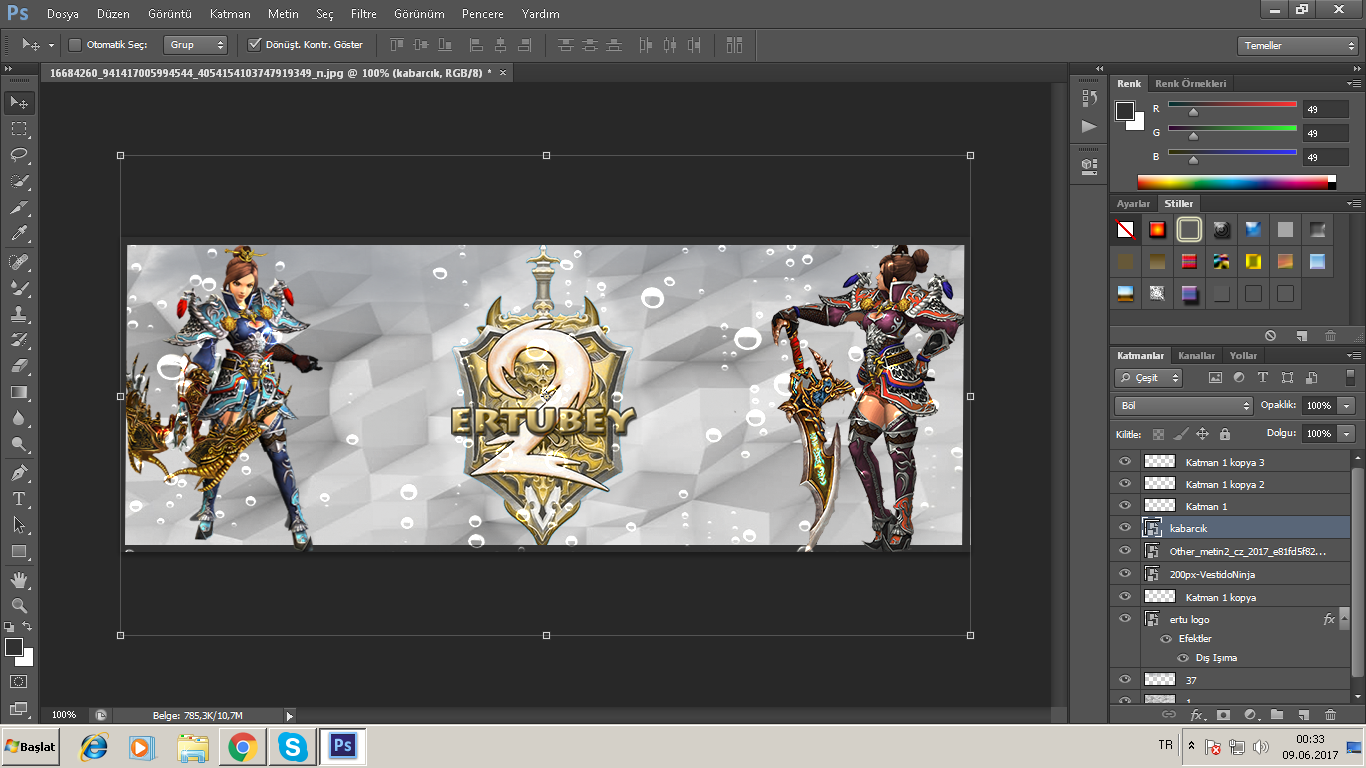1366x768 pixels.
Task: Select the Eyedropper tool
Action: pos(19,234)
